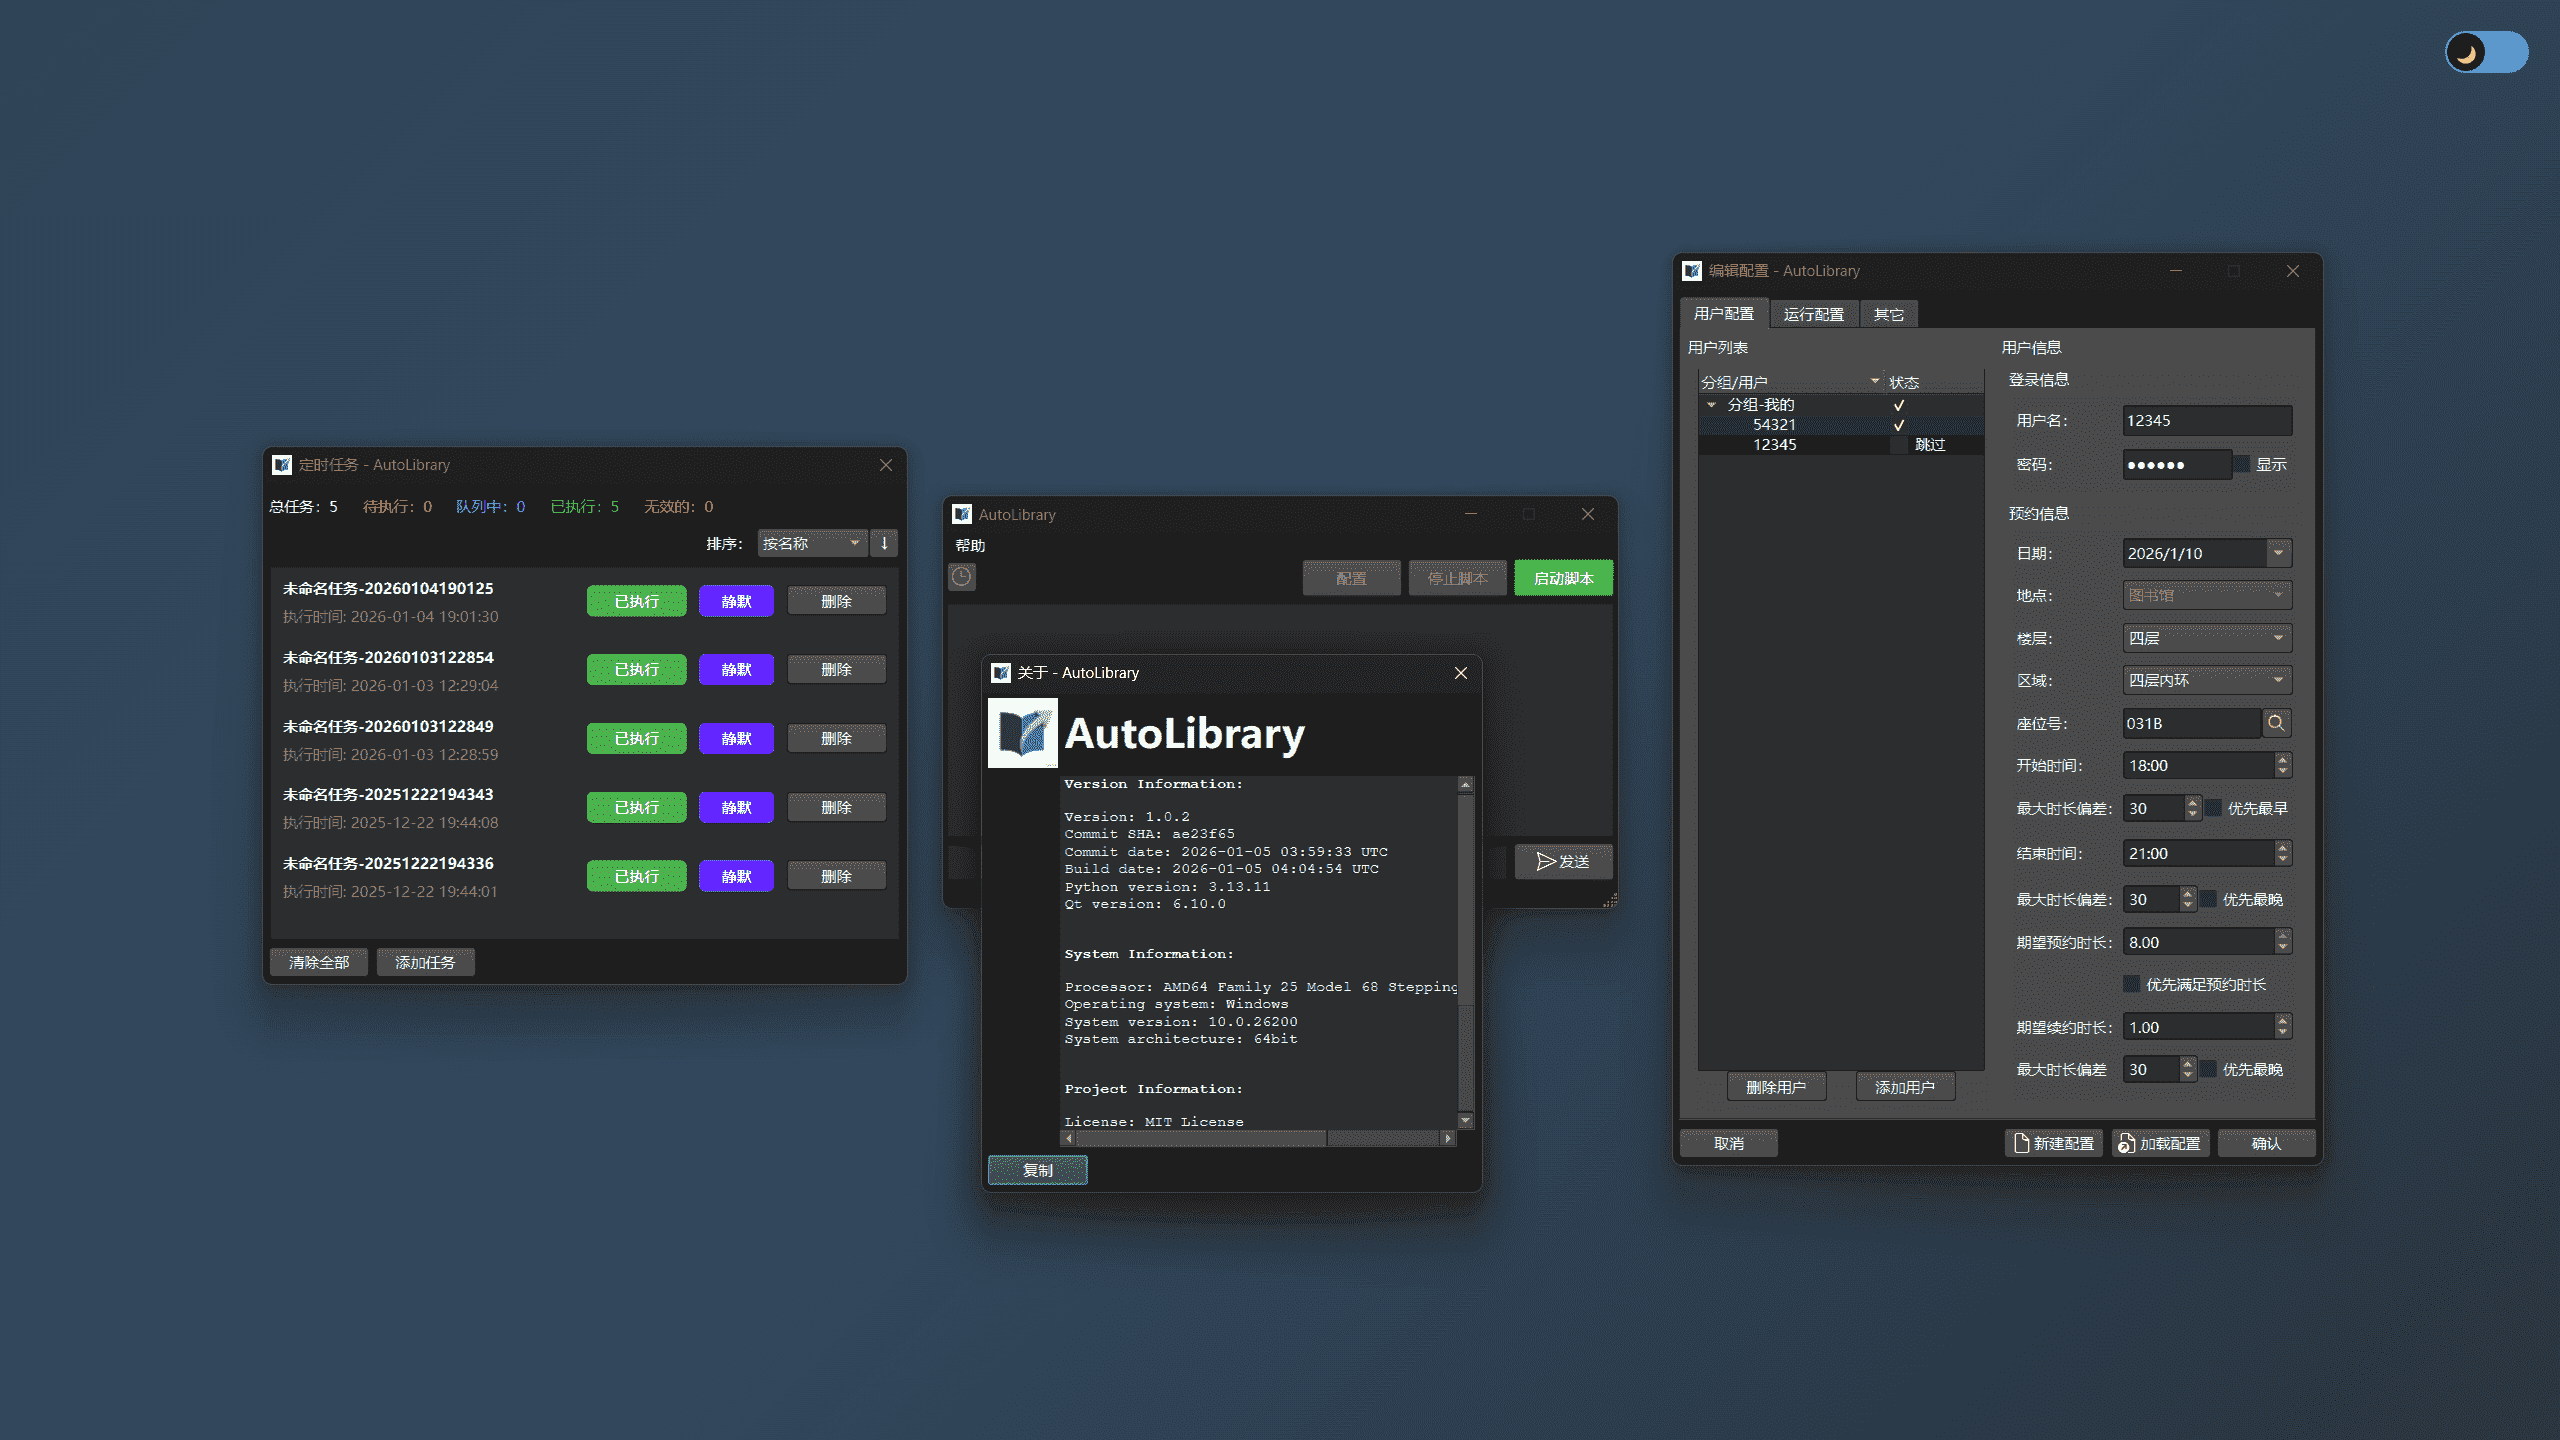
Task: Click the 新建配置 icon button
Action: click(2054, 1143)
